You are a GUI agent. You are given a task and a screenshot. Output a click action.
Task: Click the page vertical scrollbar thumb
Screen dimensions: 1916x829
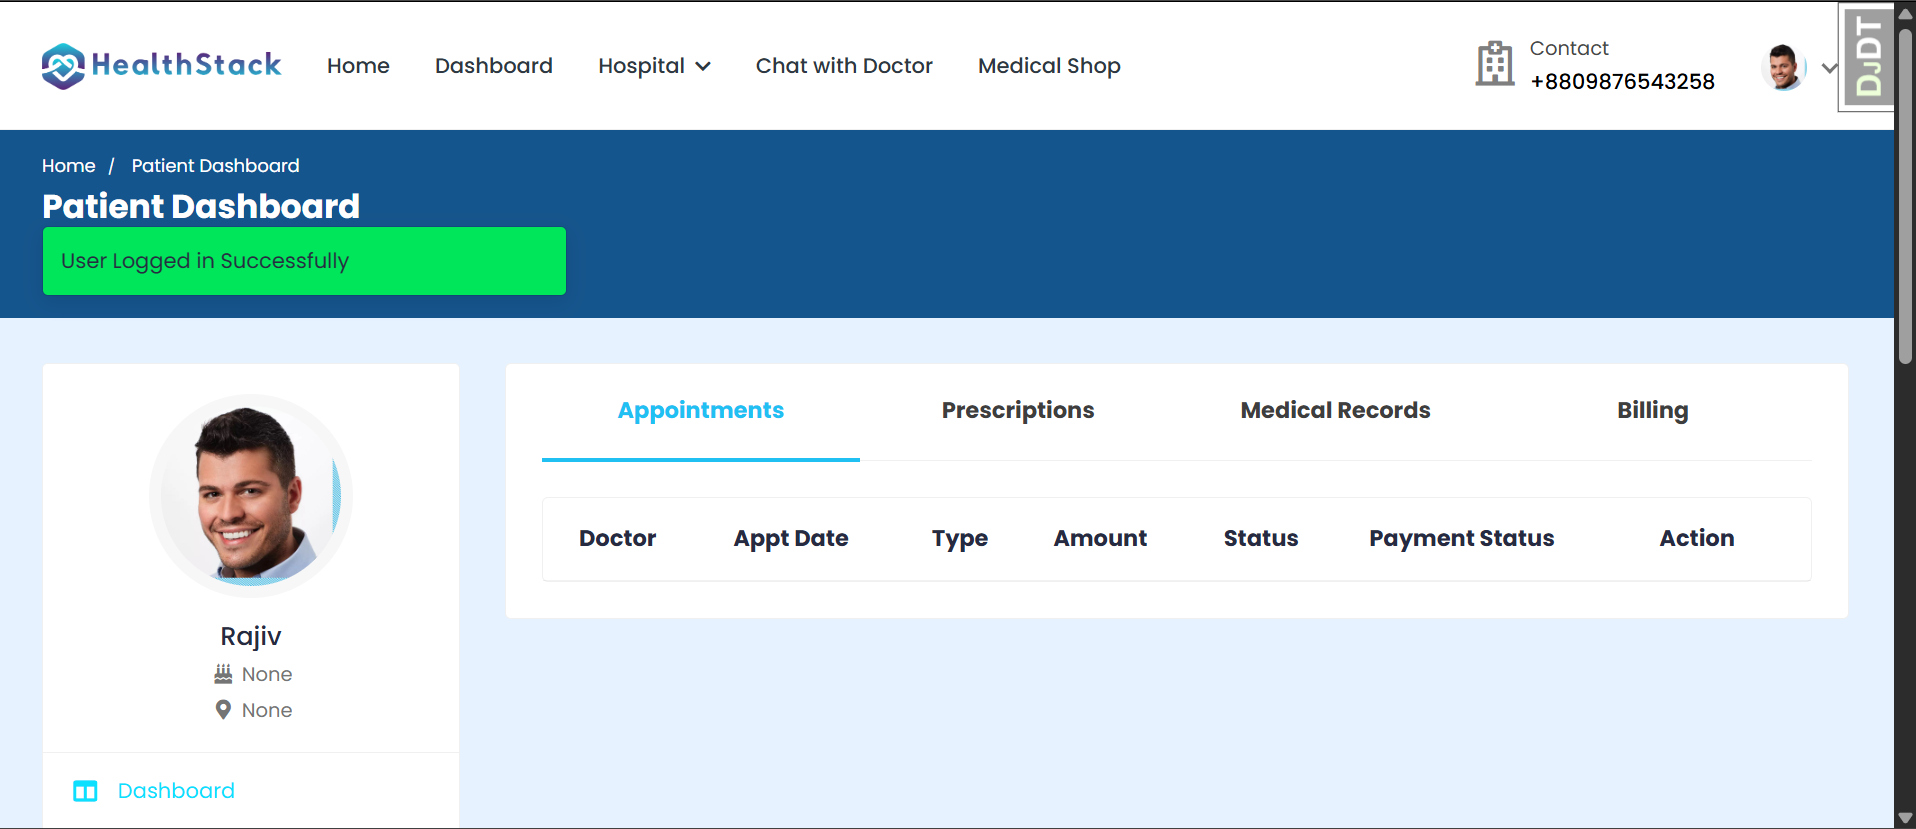point(1905,196)
